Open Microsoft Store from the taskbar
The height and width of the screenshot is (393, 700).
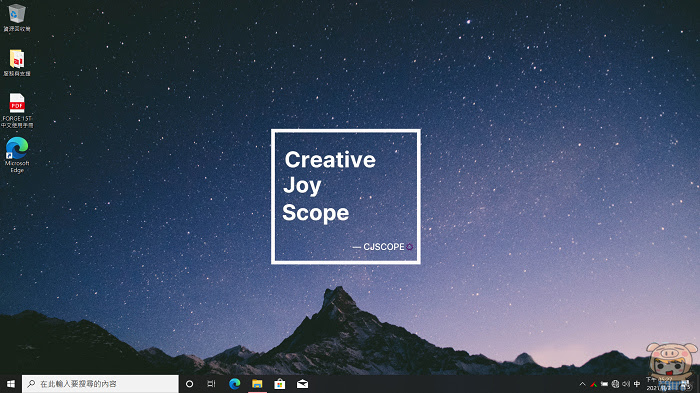(280, 384)
